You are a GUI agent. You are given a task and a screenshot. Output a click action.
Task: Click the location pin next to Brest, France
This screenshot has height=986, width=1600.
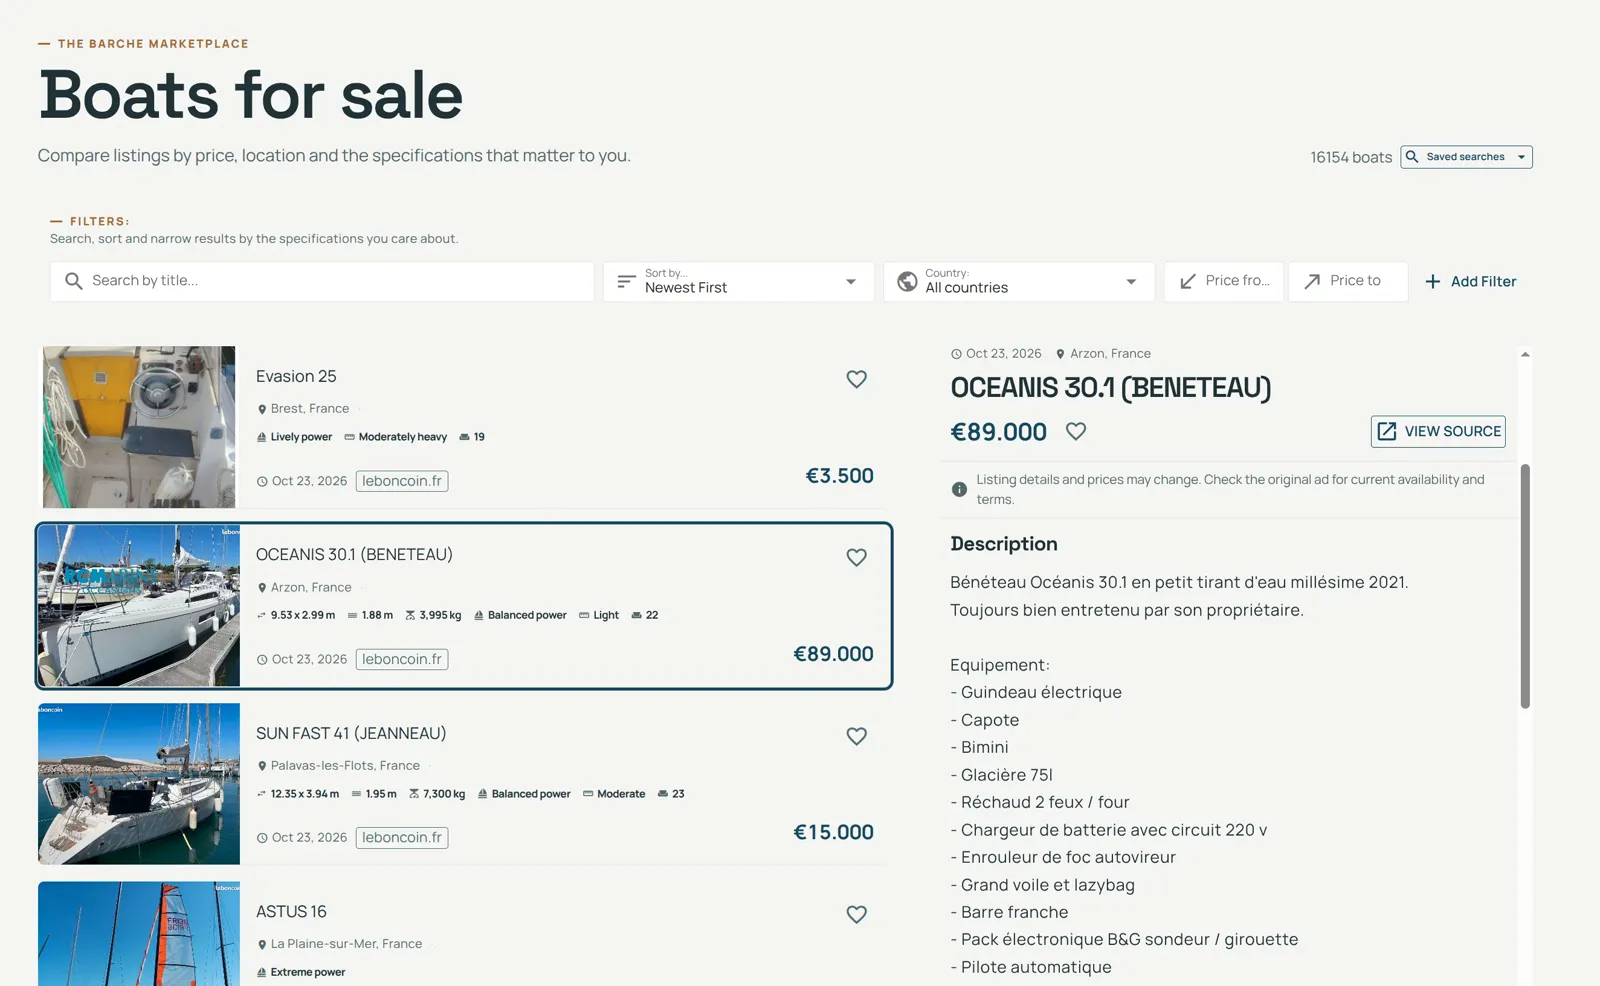coord(262,409)
